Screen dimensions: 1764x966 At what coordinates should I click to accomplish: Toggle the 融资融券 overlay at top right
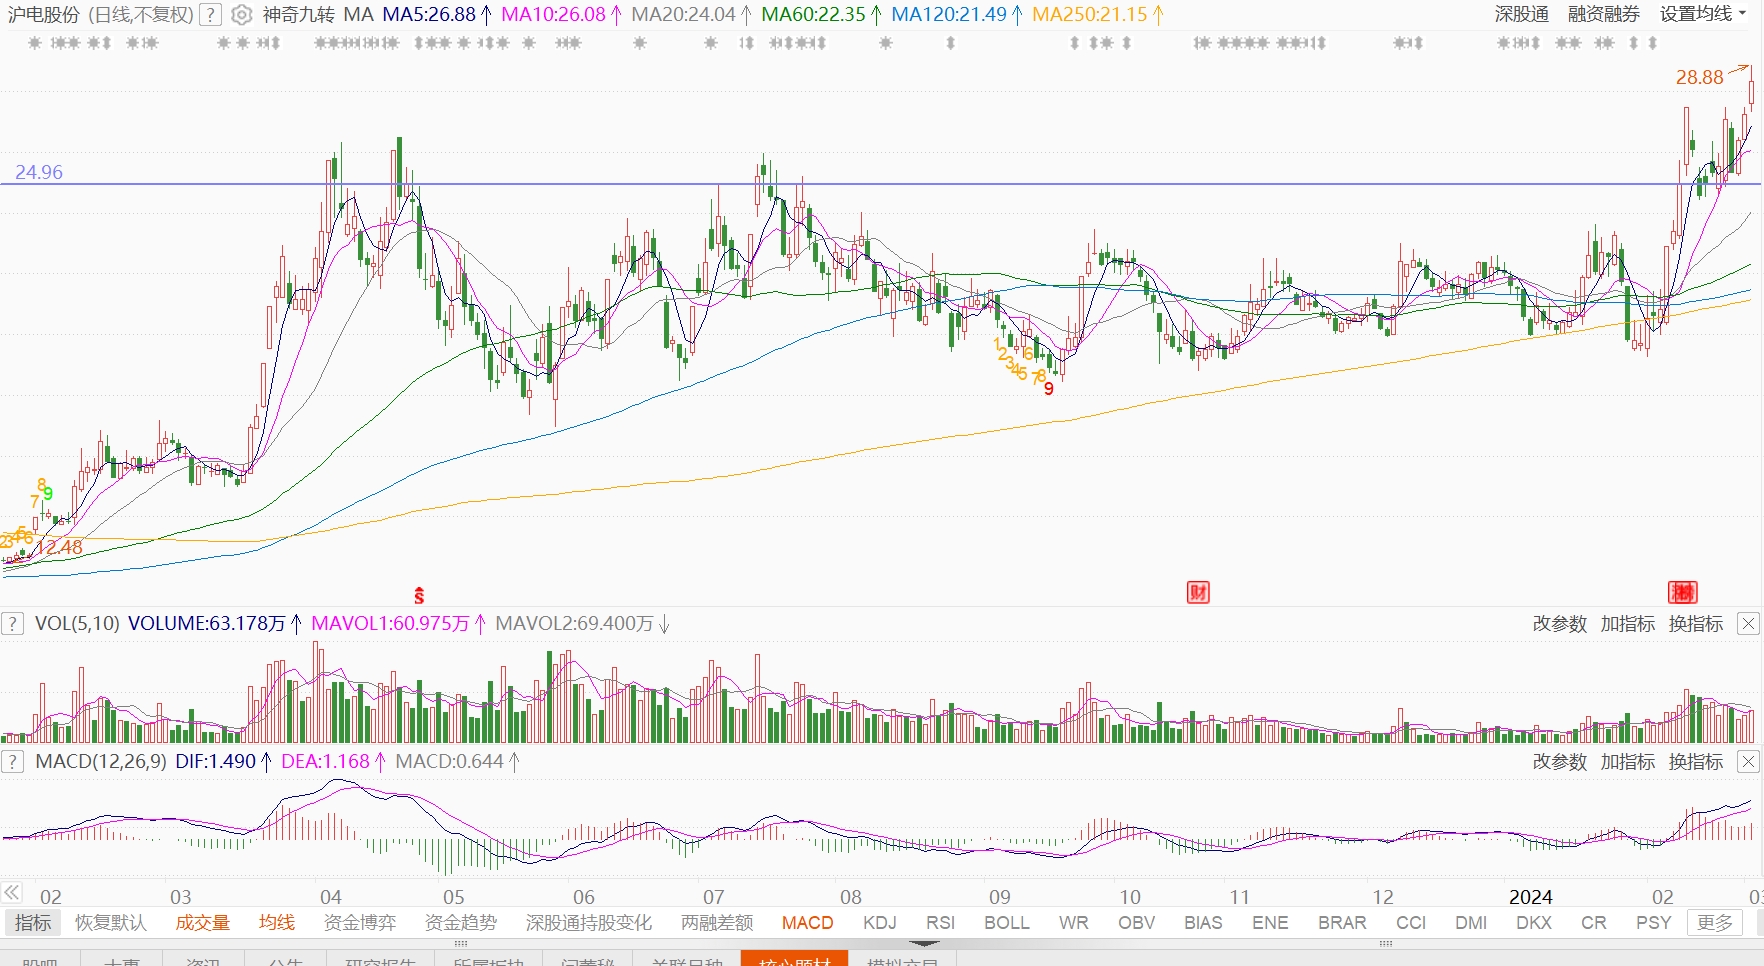click(1604, 14)
